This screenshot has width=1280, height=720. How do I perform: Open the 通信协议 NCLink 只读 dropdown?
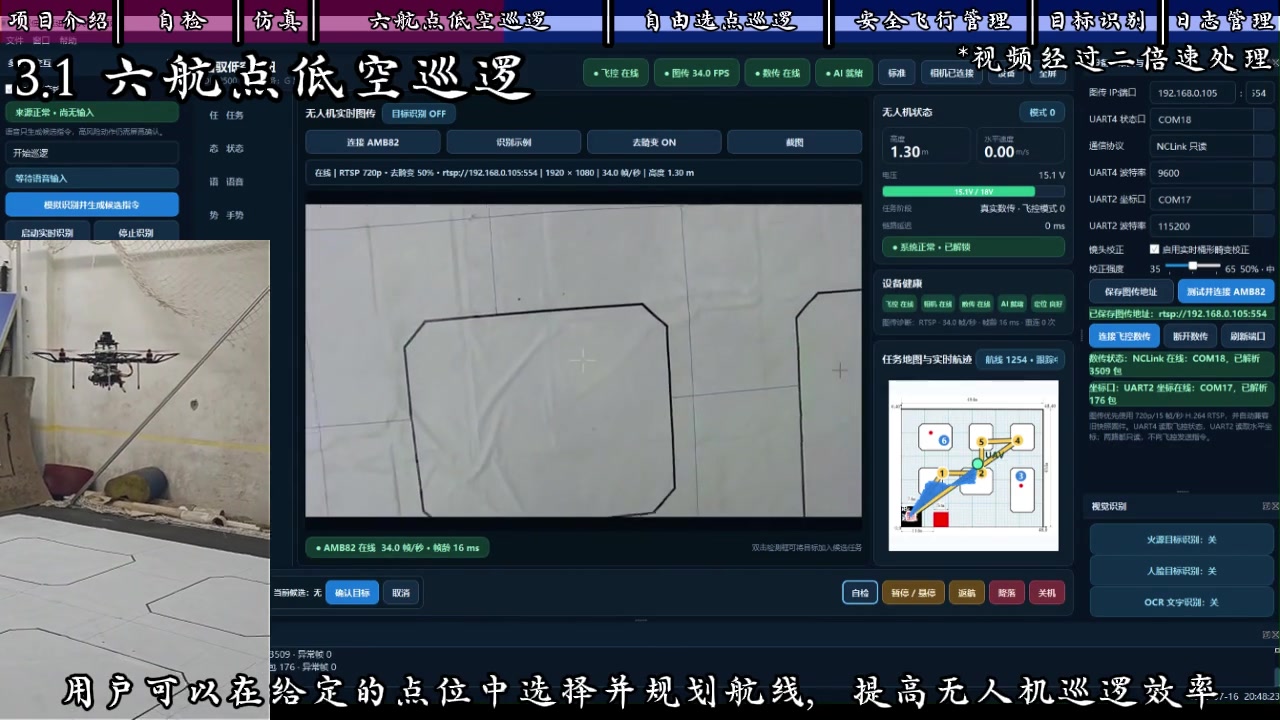pos(1213,146)
